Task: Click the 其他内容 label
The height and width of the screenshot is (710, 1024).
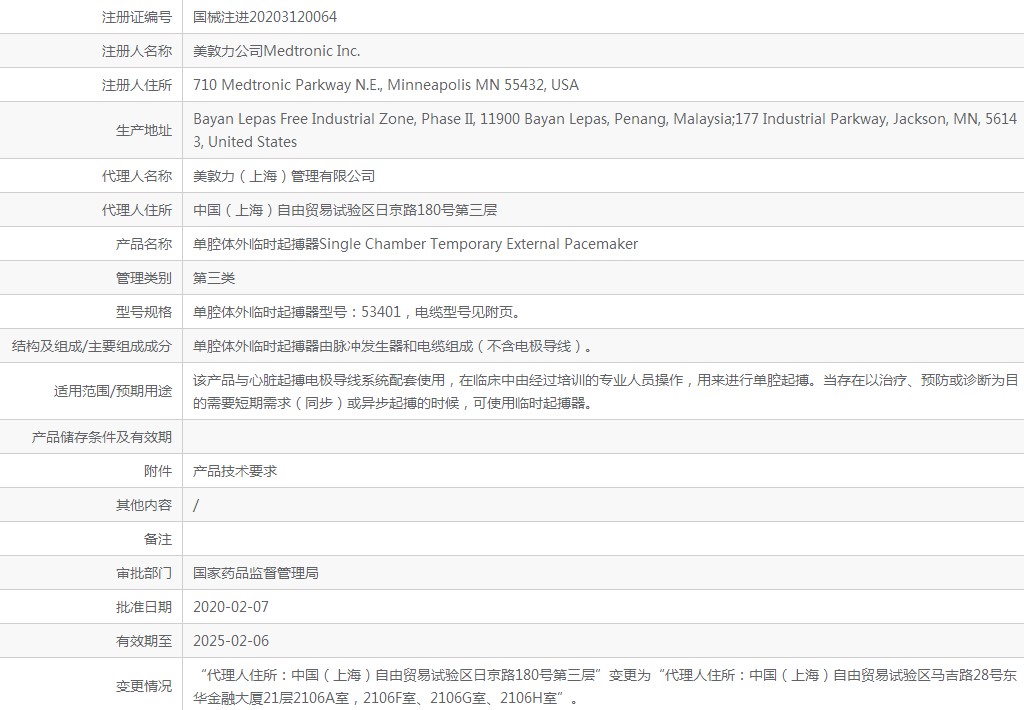Action: 144,505
